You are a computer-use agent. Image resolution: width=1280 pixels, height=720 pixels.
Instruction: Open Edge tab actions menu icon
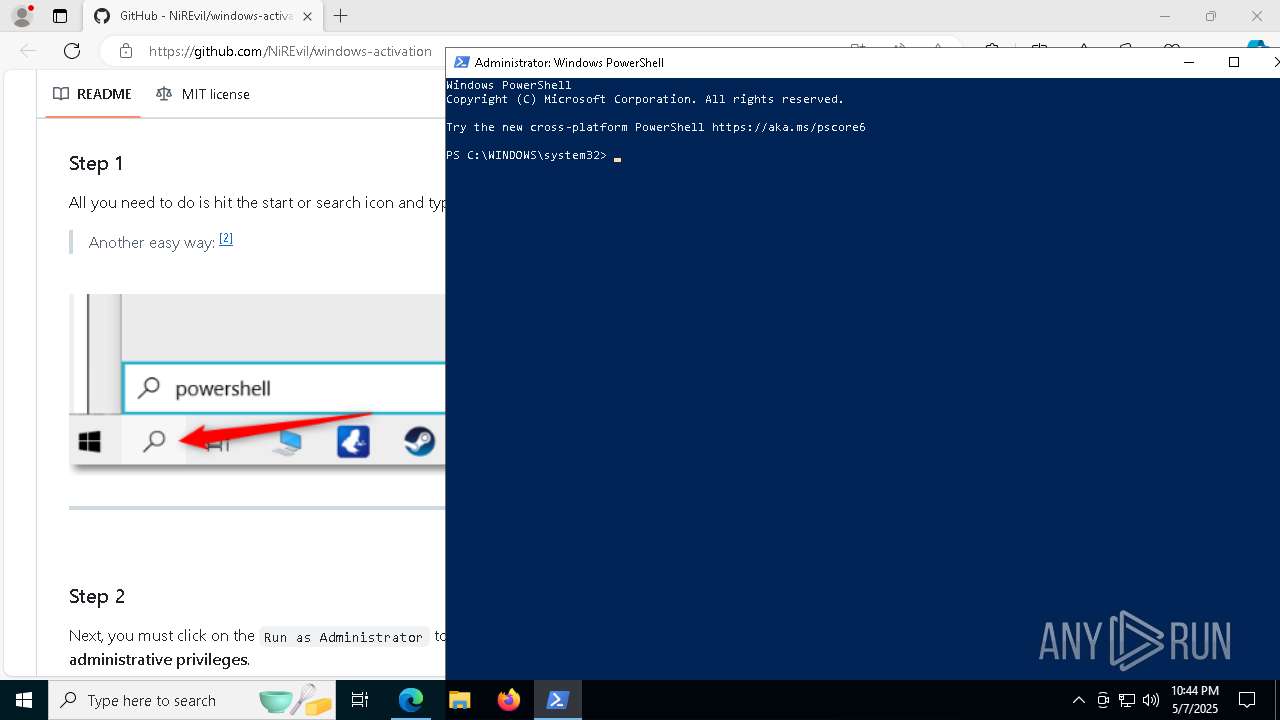click(60, 16)
